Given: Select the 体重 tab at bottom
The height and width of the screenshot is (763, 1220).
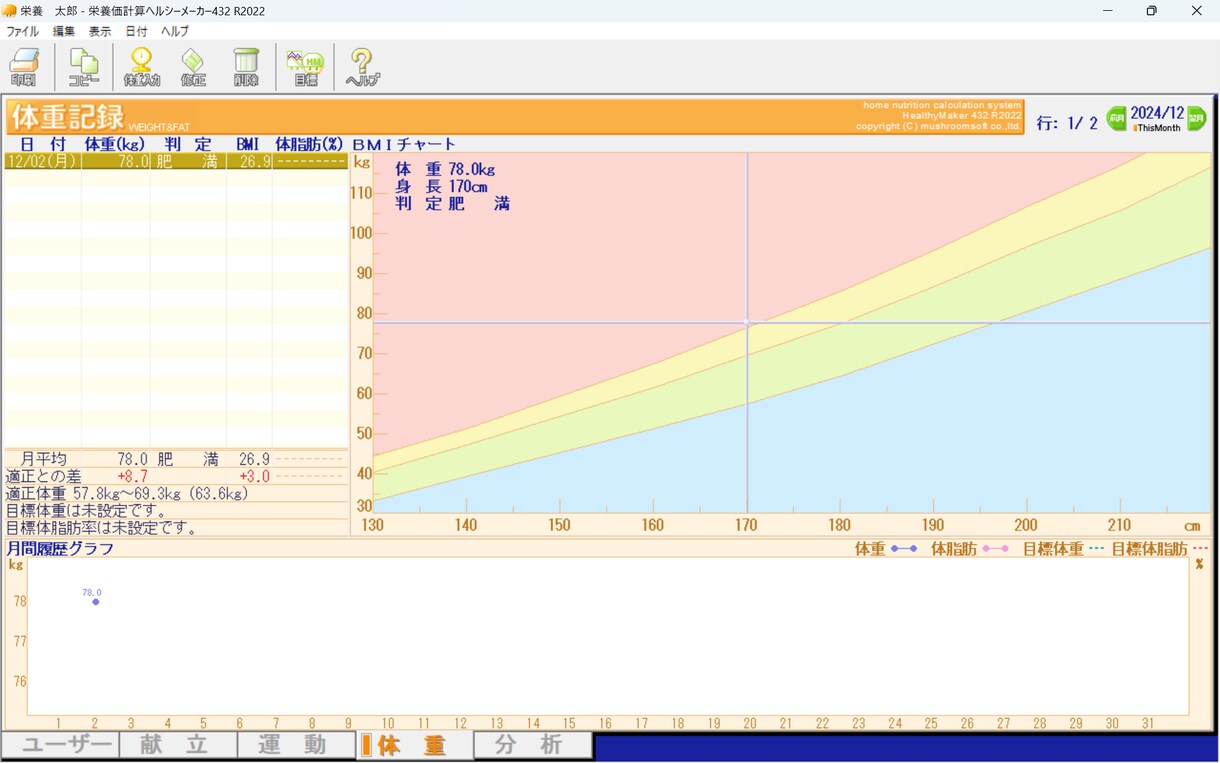Looking at the screenshot, I should click(414, 745).
